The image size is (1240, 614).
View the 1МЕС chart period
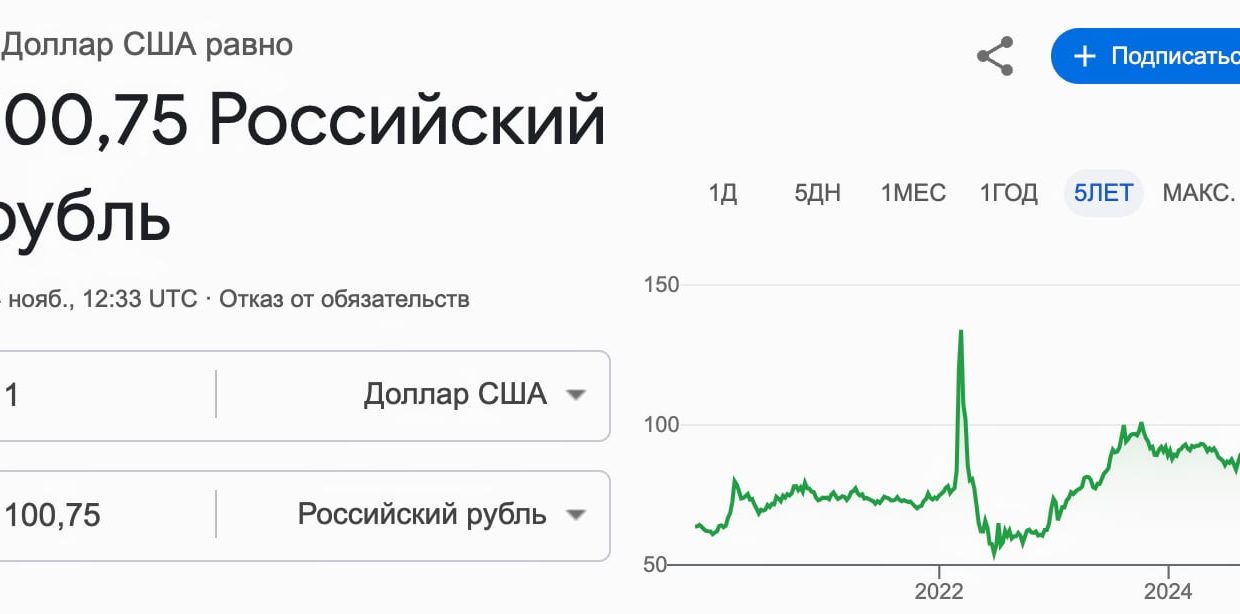point(912,193)
